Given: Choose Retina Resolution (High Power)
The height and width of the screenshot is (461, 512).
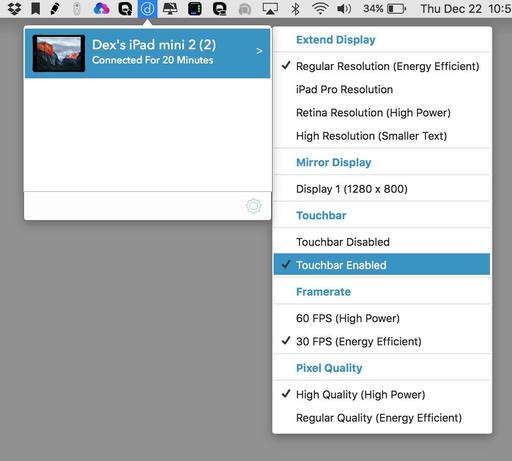Looking at the screenshot, I should coord(382,113).
